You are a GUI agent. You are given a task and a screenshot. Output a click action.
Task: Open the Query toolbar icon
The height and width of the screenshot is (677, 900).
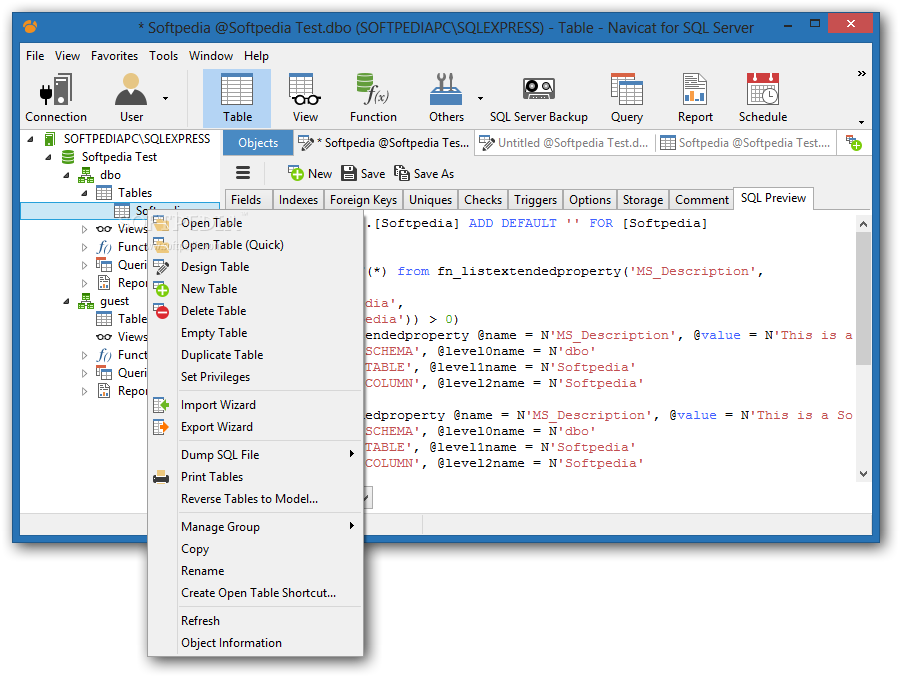(x=626, y=98)
